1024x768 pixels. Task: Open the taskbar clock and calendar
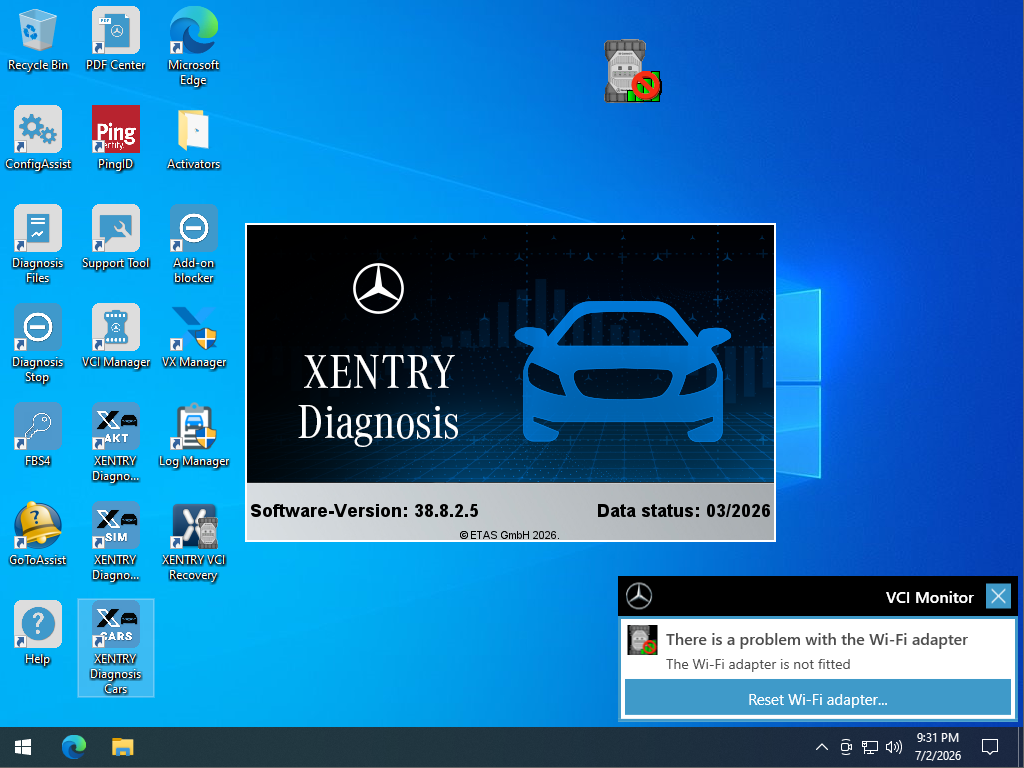tap(938, 747)
